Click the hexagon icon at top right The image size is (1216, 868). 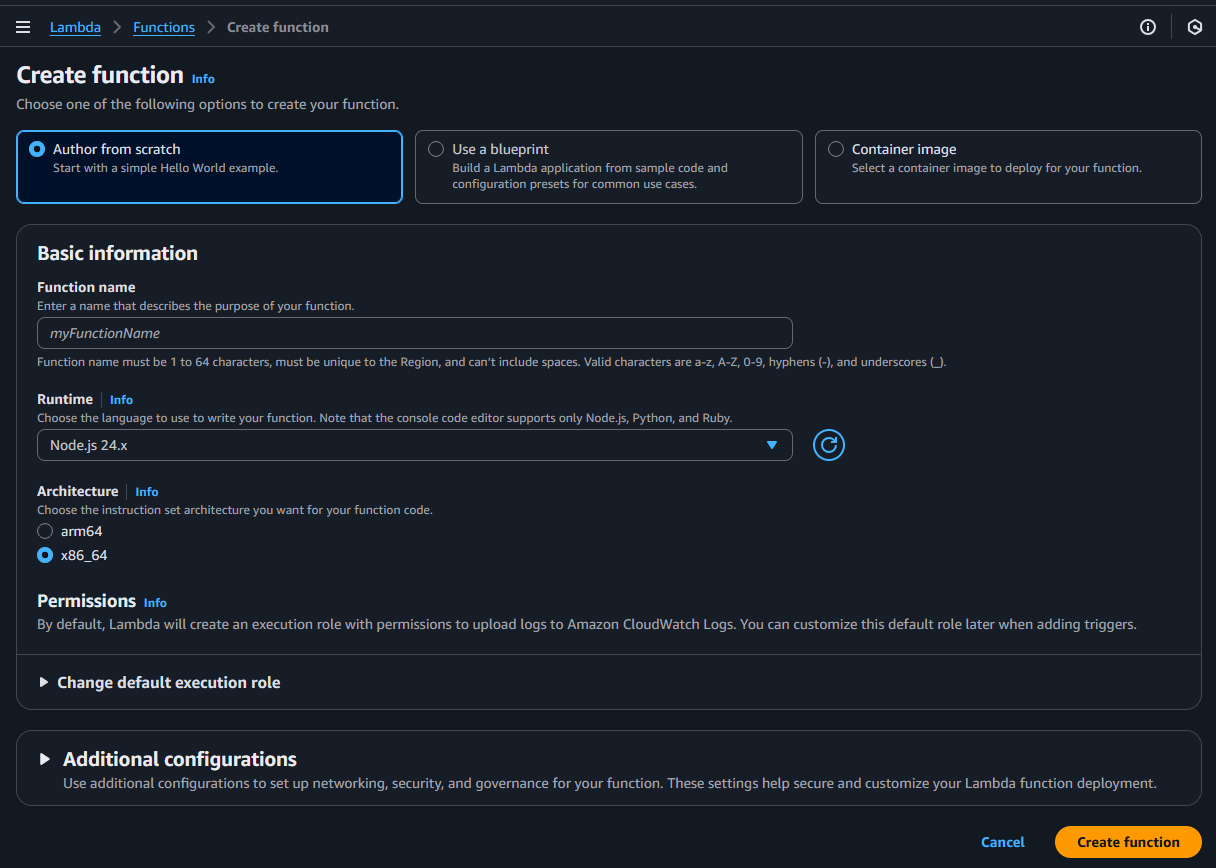click(x=1194, y=27)
